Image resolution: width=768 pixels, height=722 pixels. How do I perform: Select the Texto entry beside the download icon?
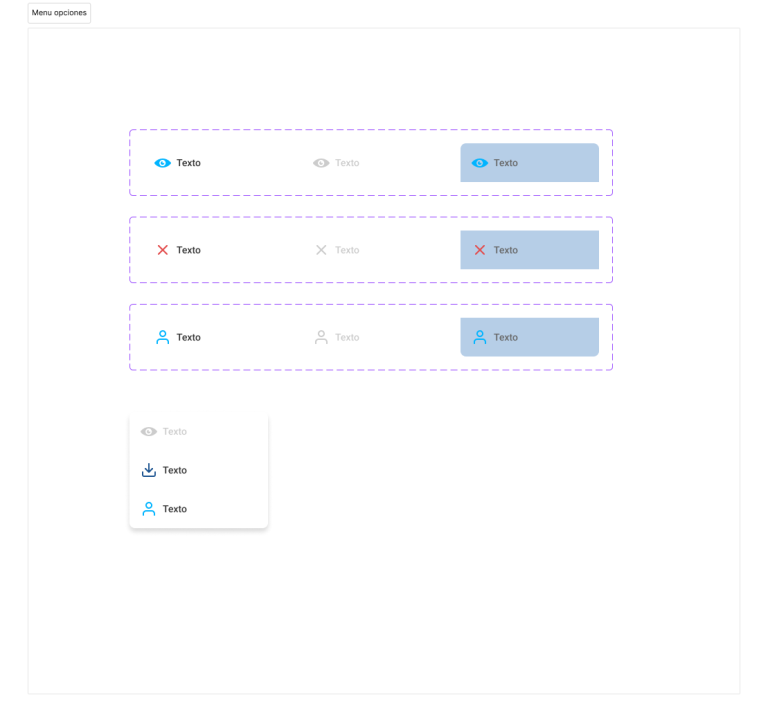click(x=175, y=470)
